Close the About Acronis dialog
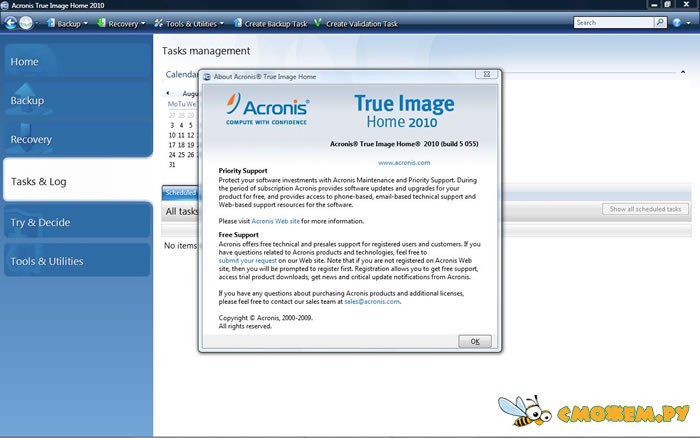Viewport: 700px width, 438px height. tap(487, 75)
